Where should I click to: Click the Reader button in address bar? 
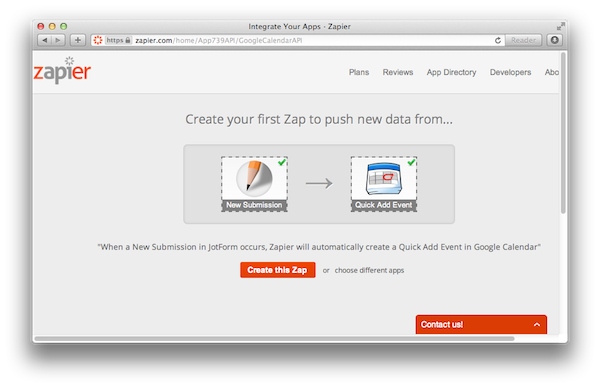coord(523,40)
